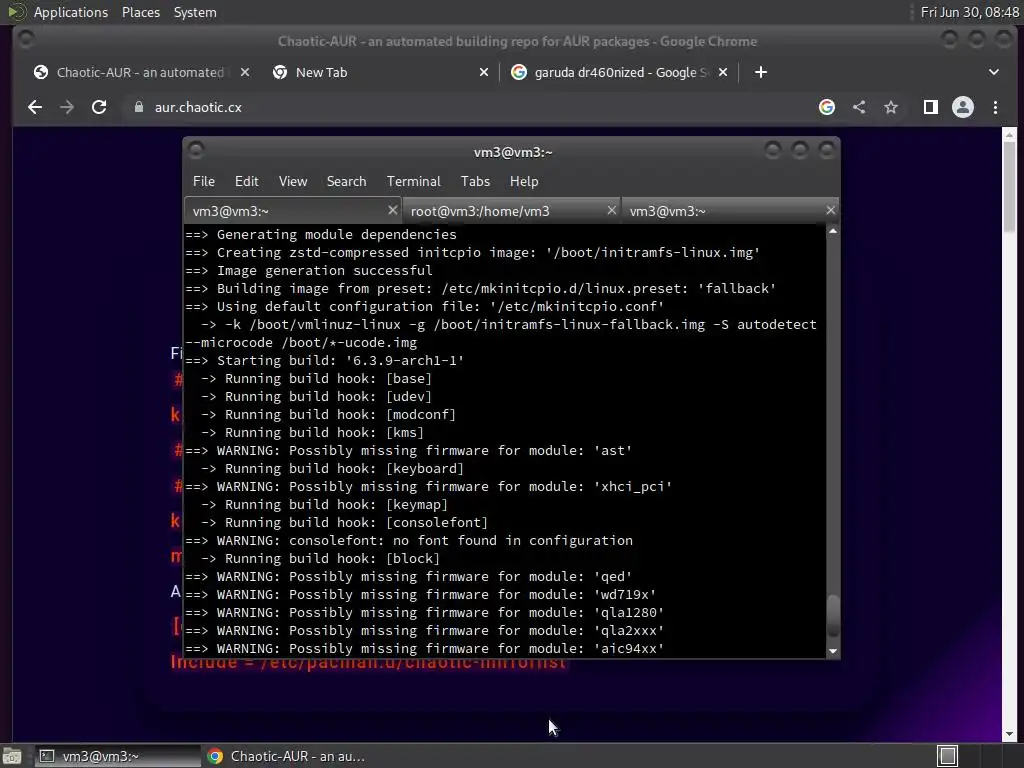
Task: Open Chrome profile avatar
Action: [963, 107]
